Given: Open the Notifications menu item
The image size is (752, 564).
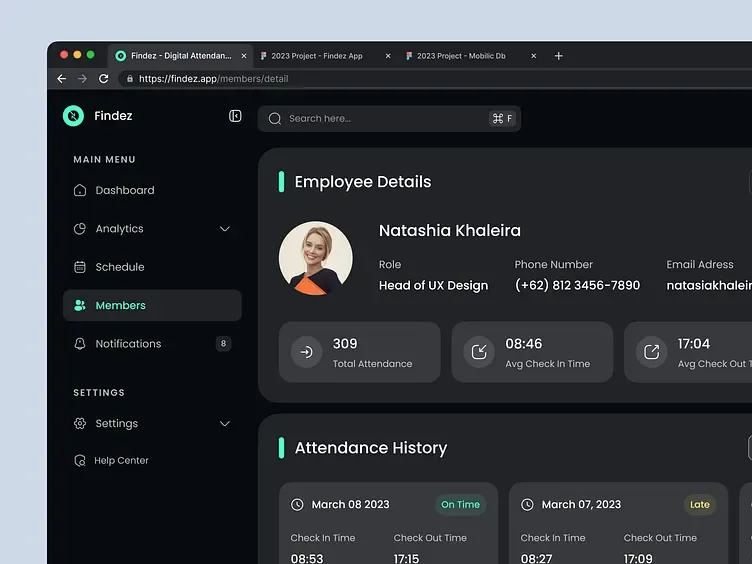Looking at the screenshot, I should pyautogui.click(x=152, y=344).
